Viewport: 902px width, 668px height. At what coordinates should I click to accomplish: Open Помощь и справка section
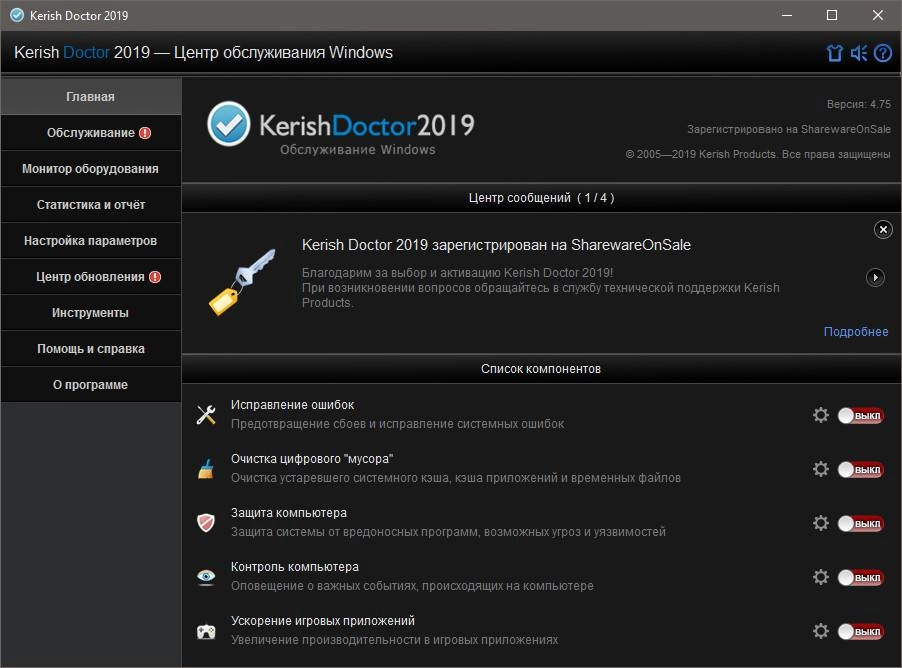pos(91,349)
